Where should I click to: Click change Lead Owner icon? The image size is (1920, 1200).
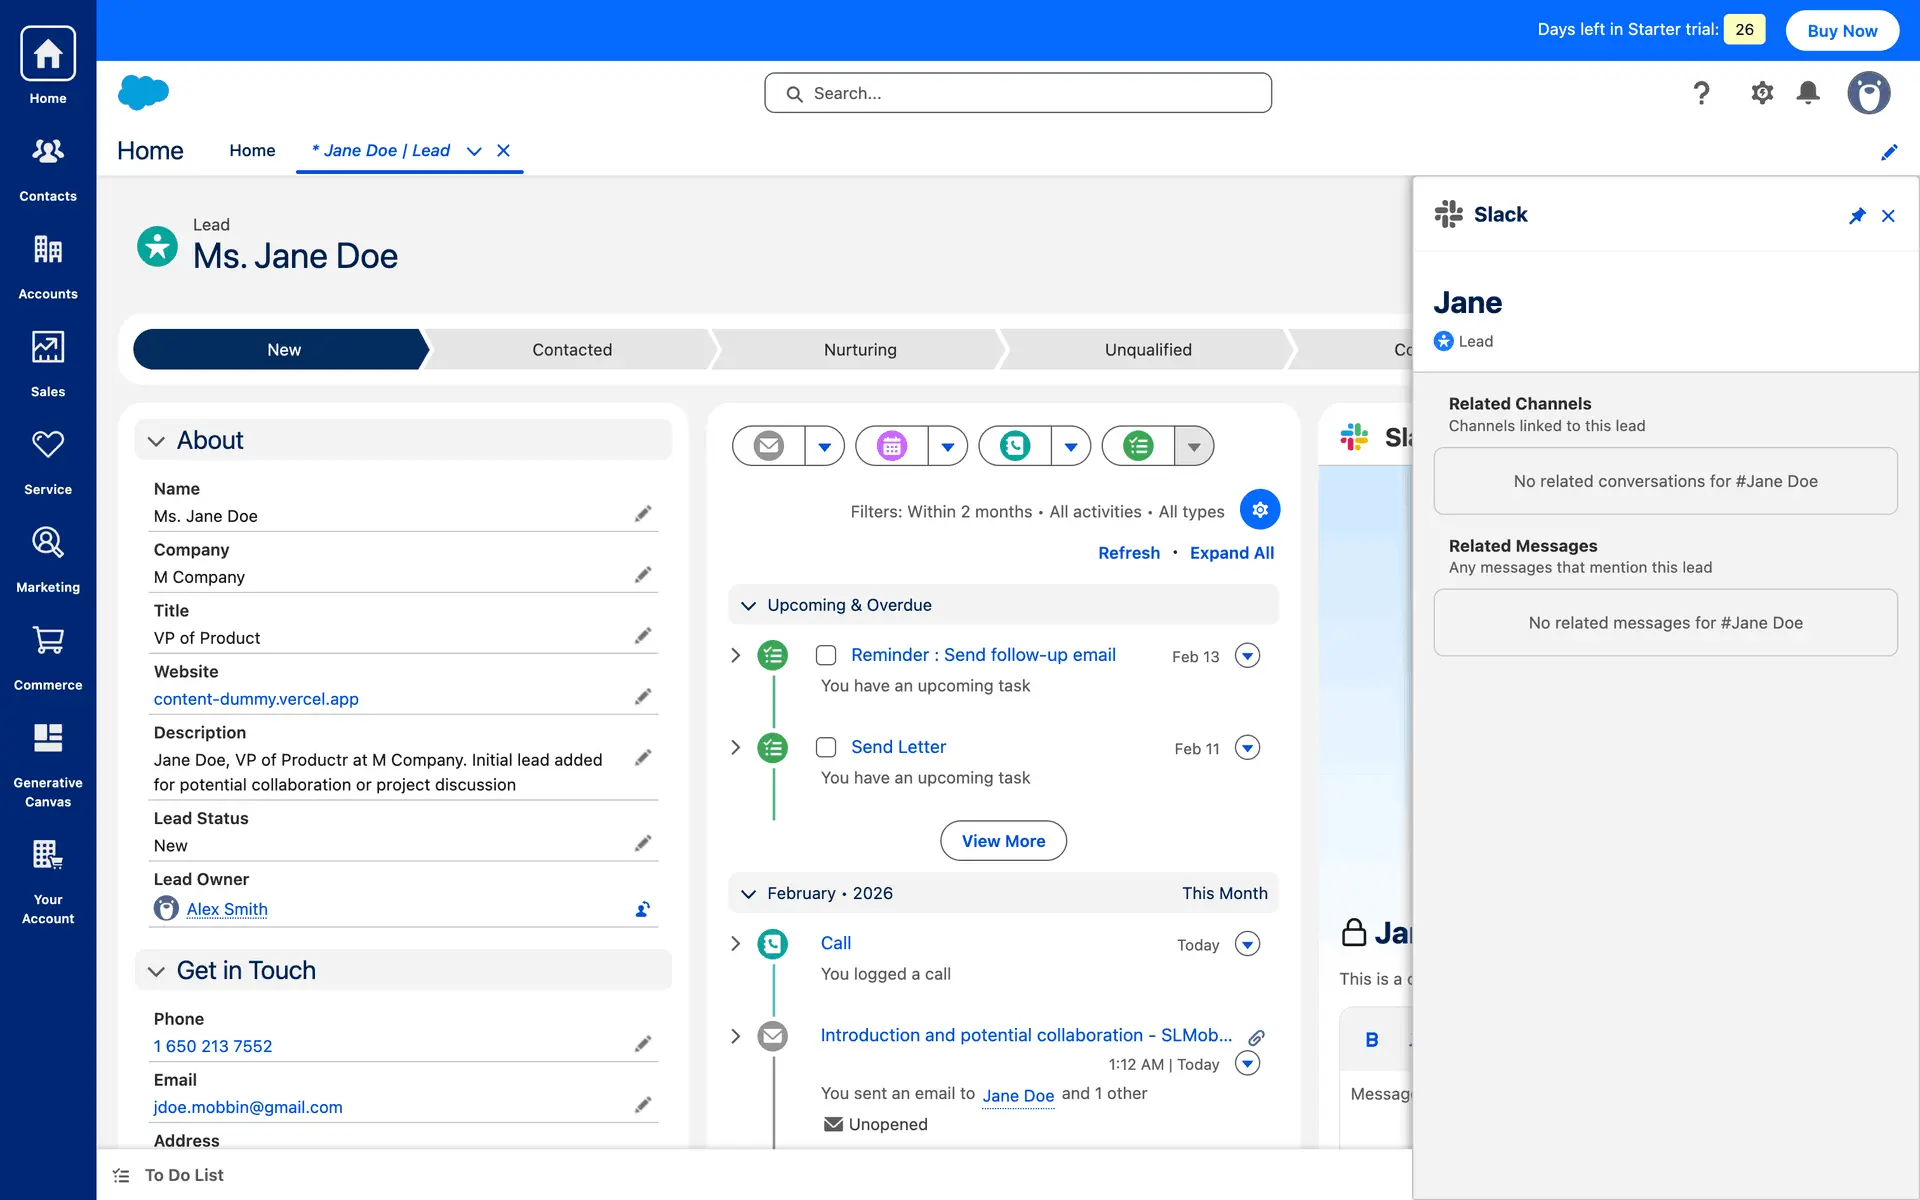pos(643,909)
